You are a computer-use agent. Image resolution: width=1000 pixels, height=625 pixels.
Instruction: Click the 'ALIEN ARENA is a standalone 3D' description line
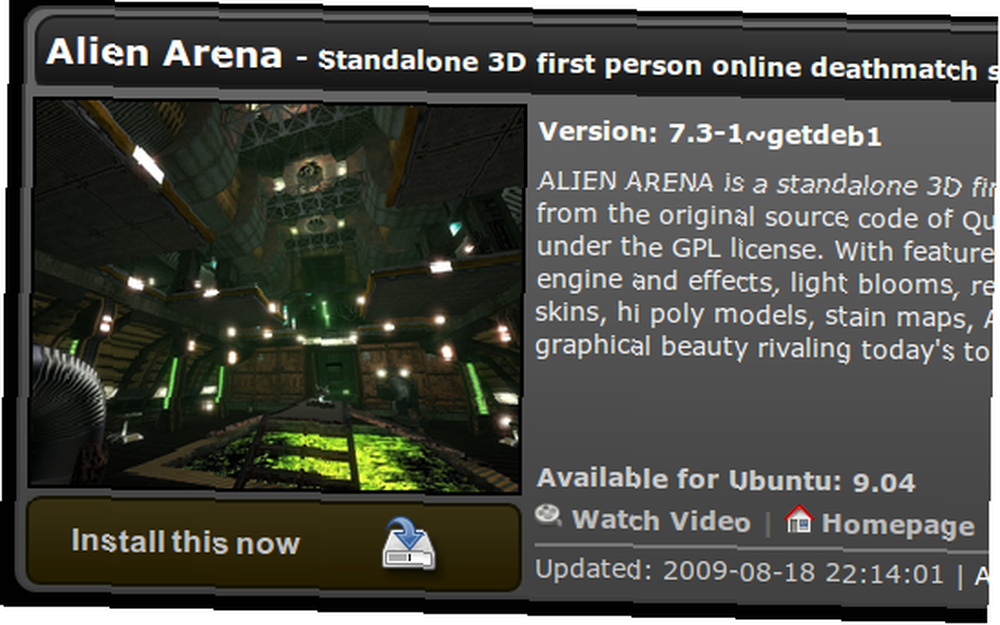[765, 184]
